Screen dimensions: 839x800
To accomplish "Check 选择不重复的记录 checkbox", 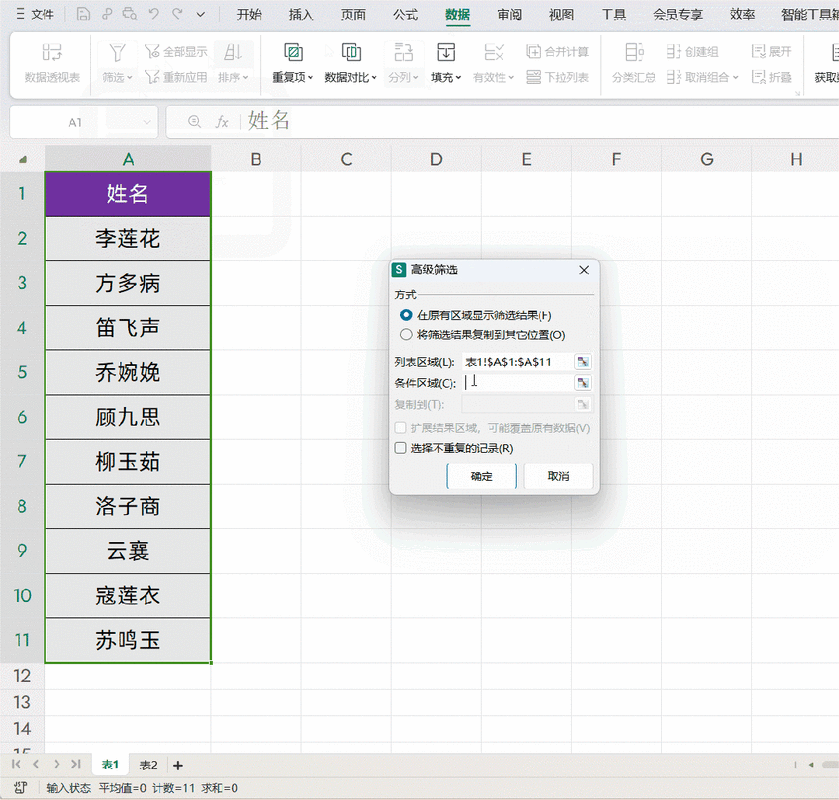I will pyautogui.click(x=400, y=448).
